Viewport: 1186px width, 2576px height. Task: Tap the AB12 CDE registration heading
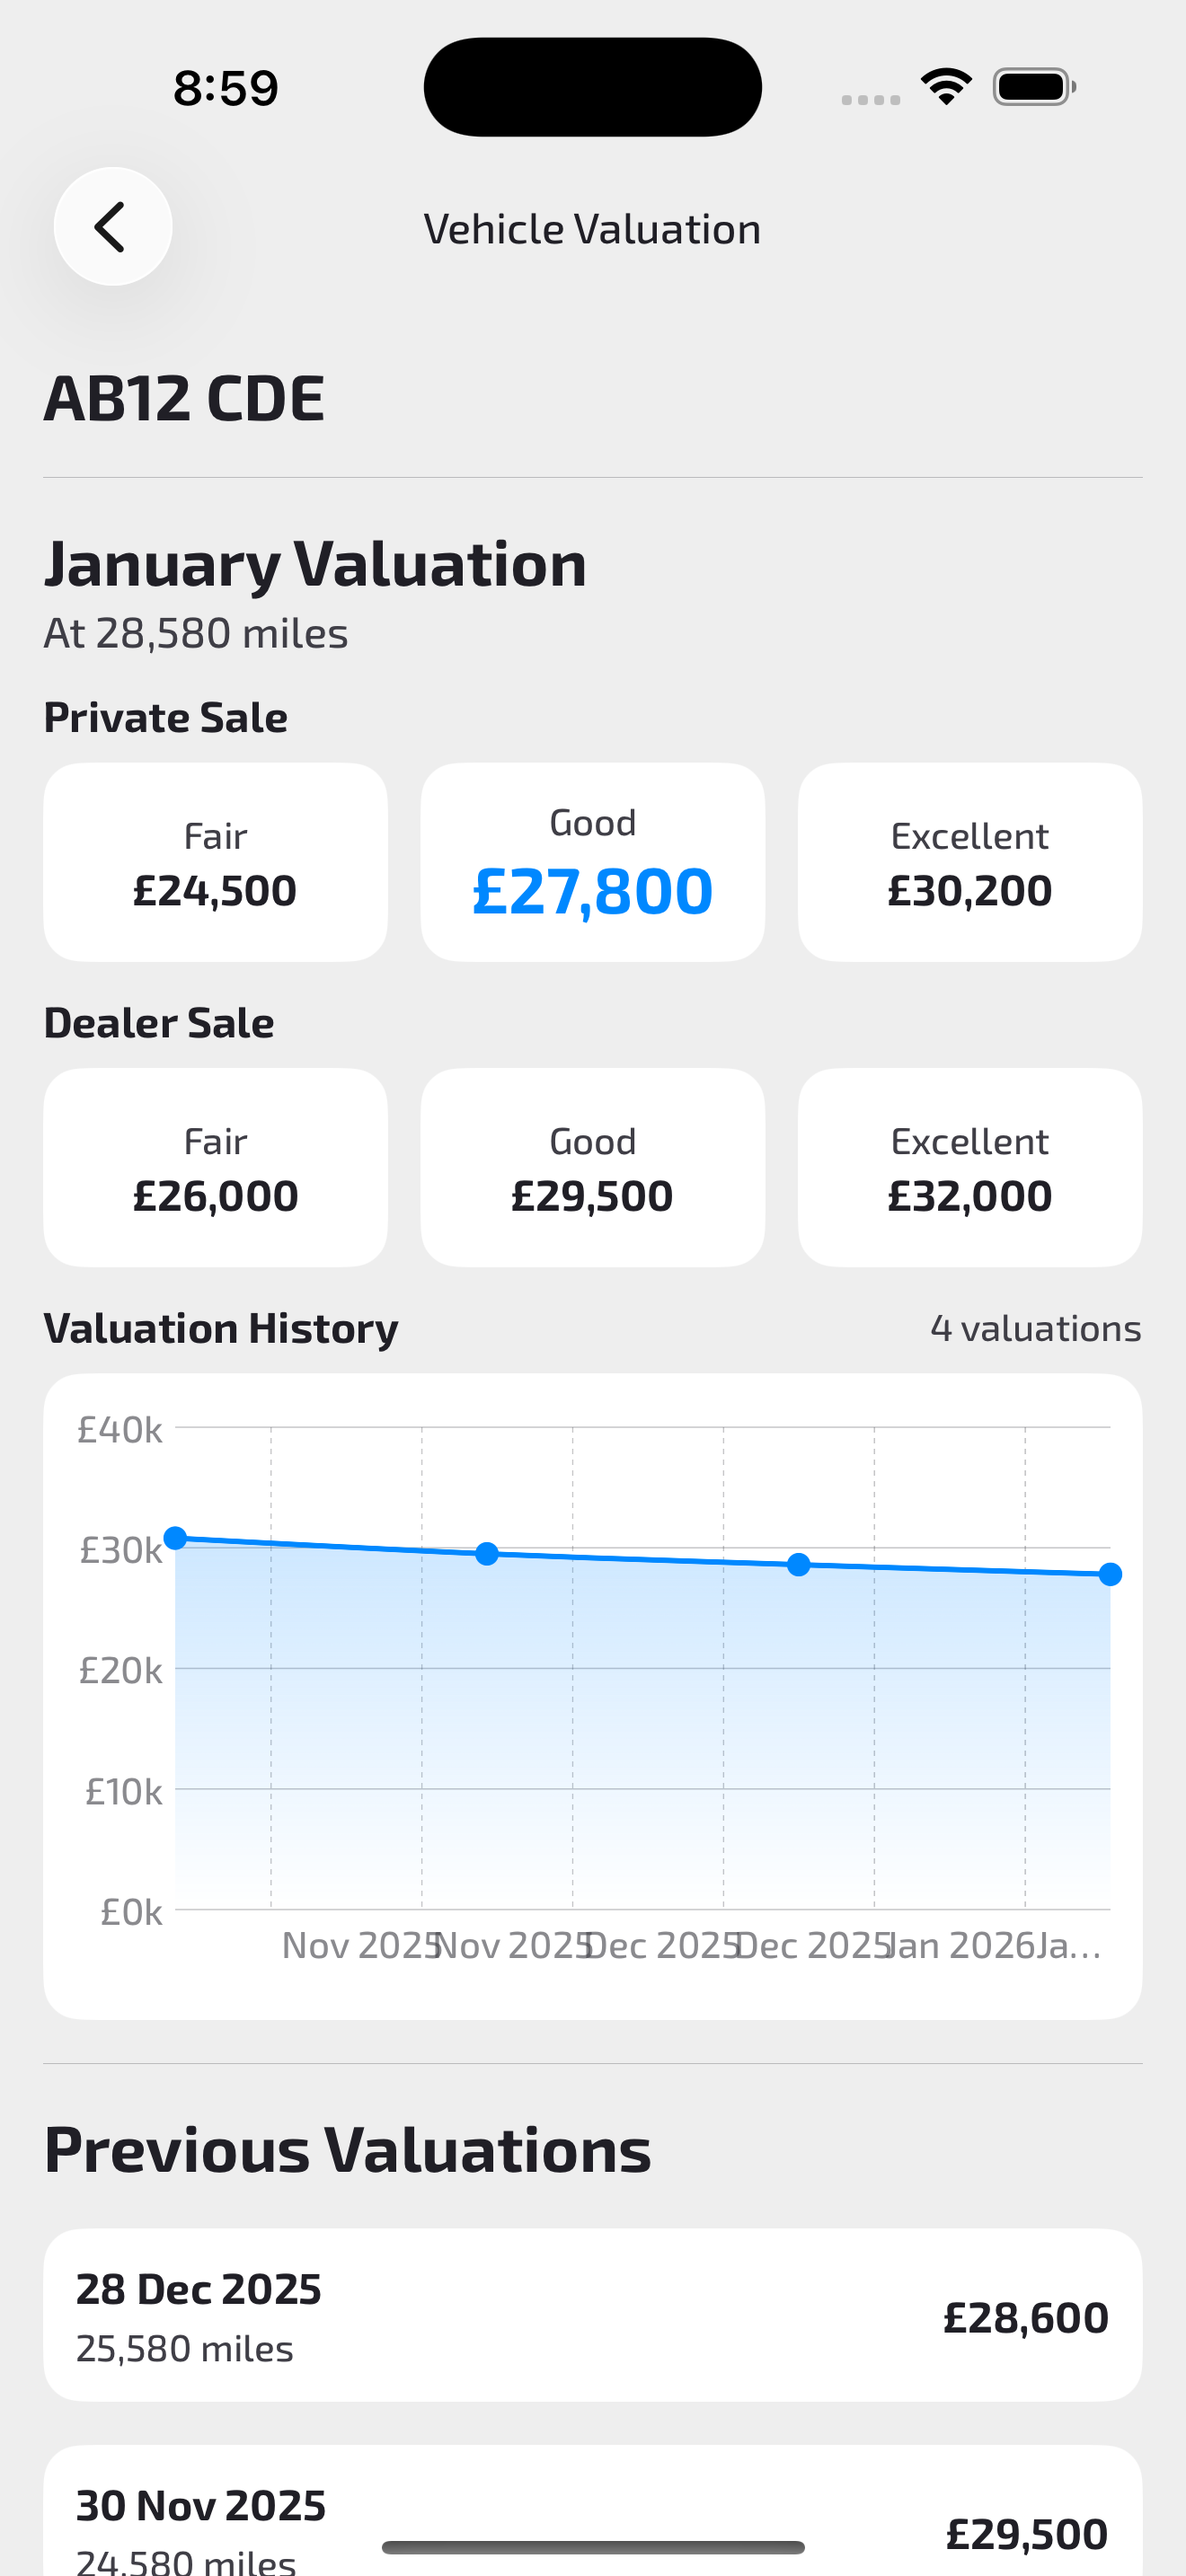[184, 398]
